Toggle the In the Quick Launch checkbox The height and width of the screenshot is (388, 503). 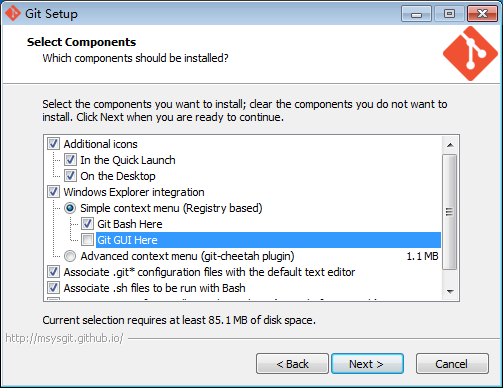(x=70, y=160)
